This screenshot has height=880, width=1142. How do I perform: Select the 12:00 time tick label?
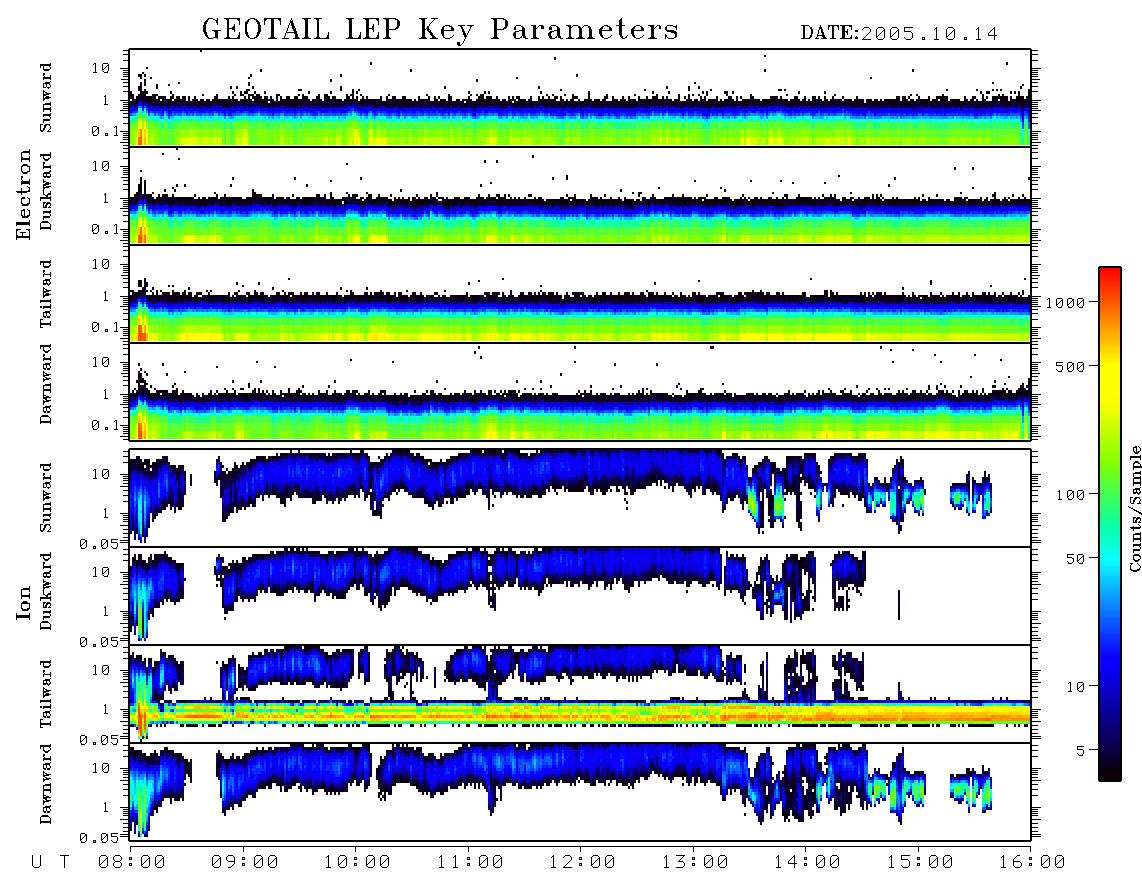(581, 863)
